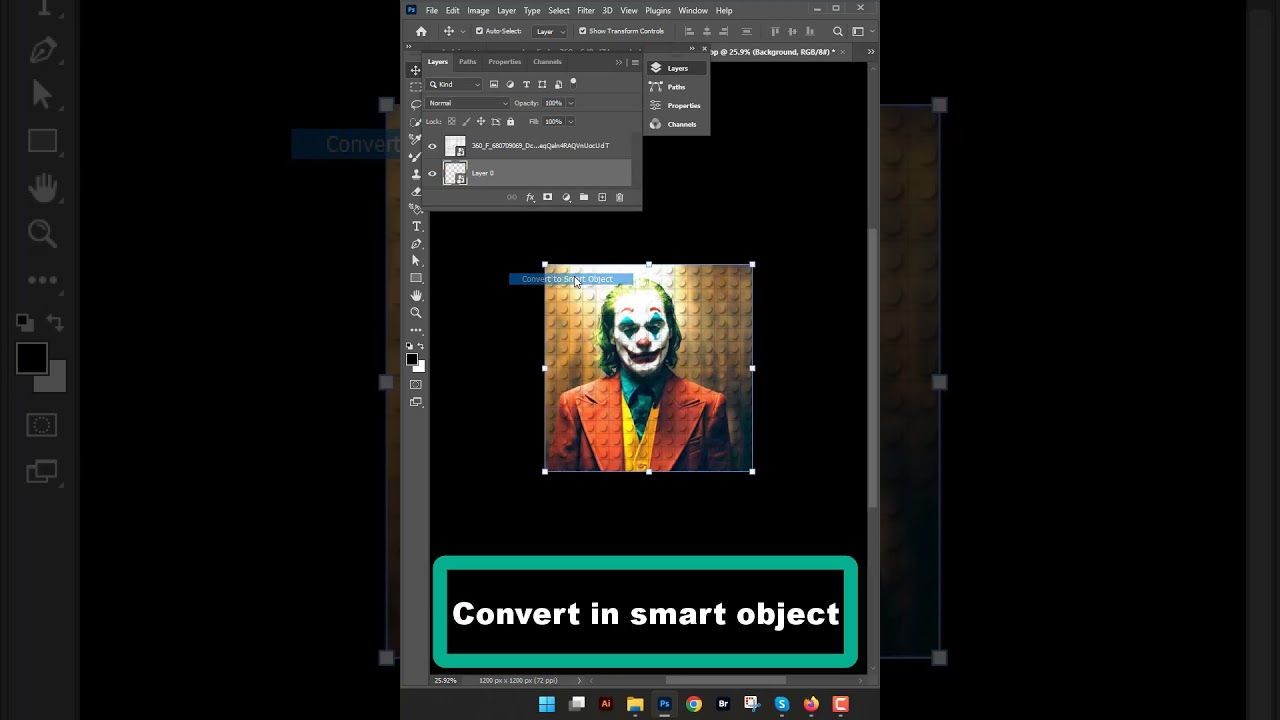The height and width of the screenshot is (720, 1280).
Task: Select the Hand tool
Action: coord(416,295)
